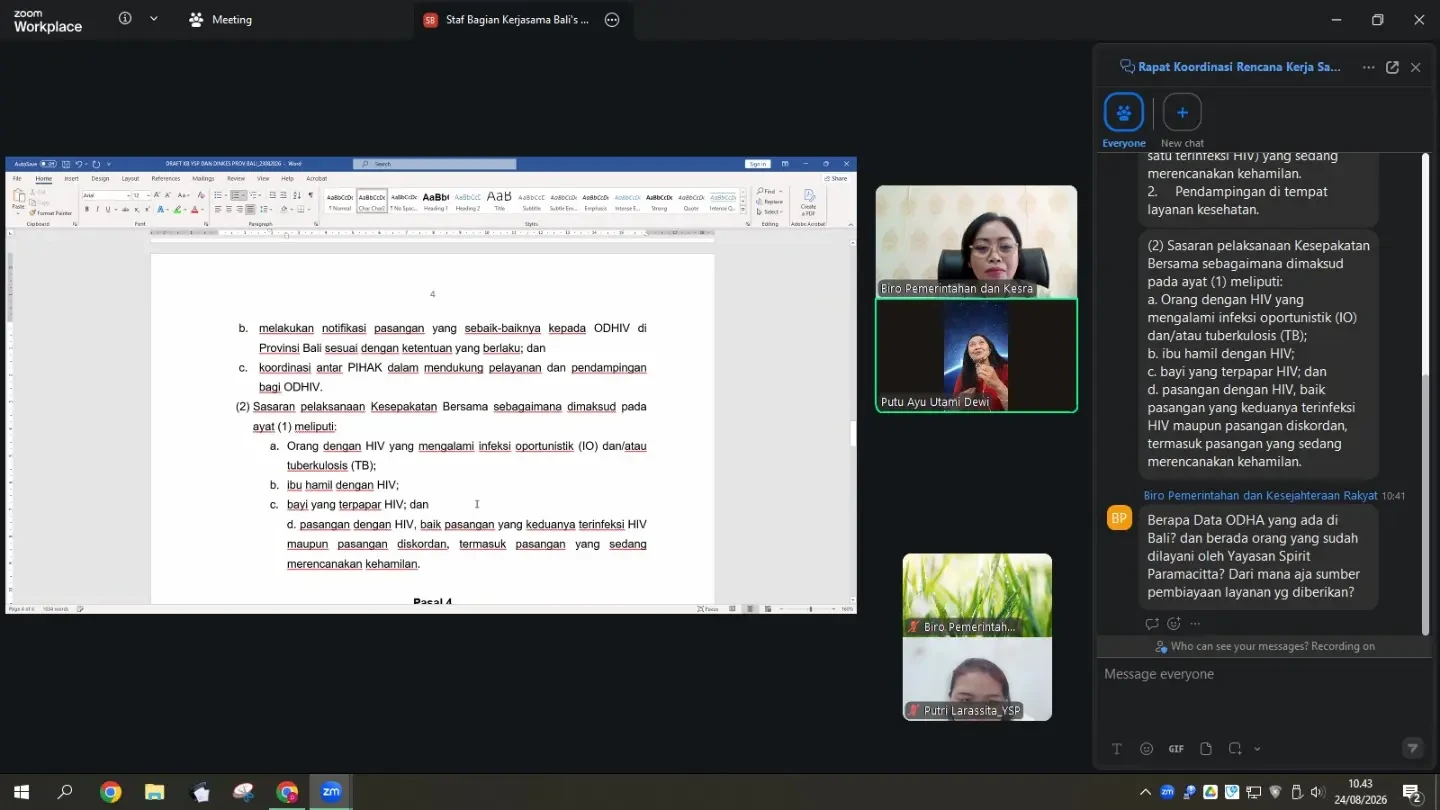Viewport: 1440px width, 810px height.
Task: Expand the chevron next to meeting info icon
Action: [x=153, y=19]
